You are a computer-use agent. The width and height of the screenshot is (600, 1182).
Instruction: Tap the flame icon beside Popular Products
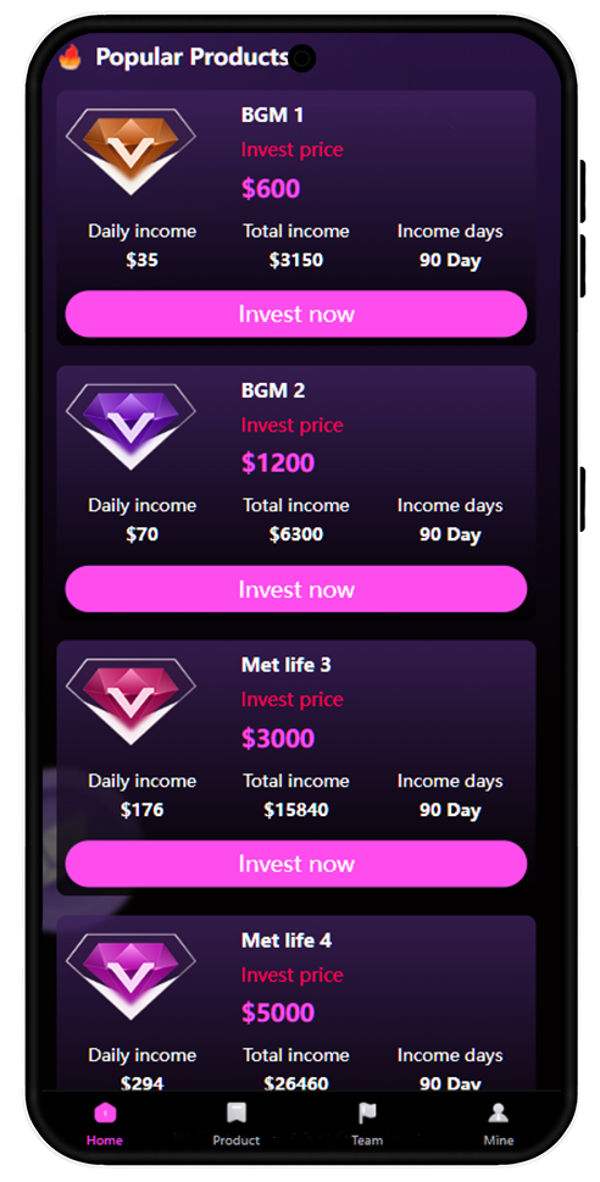(70, 57)
